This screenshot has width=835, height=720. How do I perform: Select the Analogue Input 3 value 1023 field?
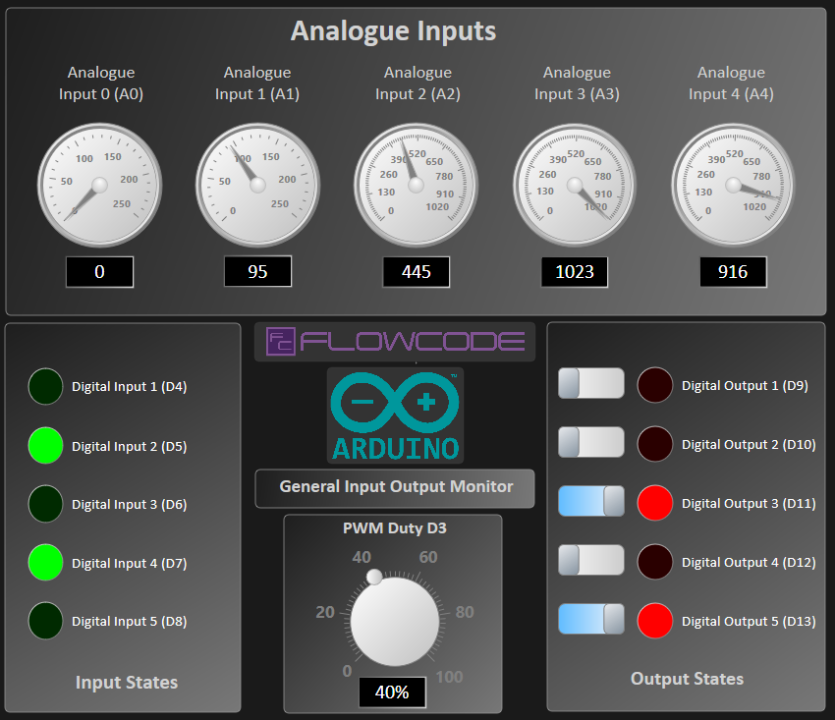pyautogui.click(x=575, y=272)
